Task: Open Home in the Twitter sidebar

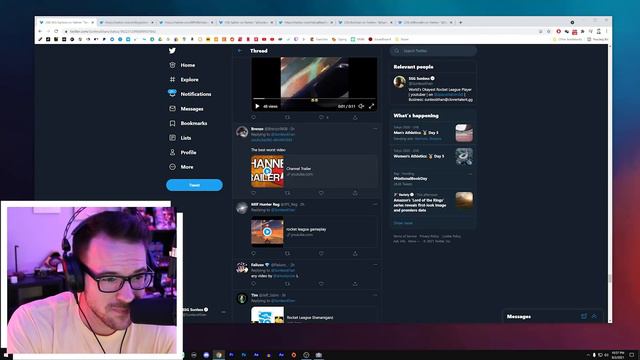Action: click(x=182, y=65)
